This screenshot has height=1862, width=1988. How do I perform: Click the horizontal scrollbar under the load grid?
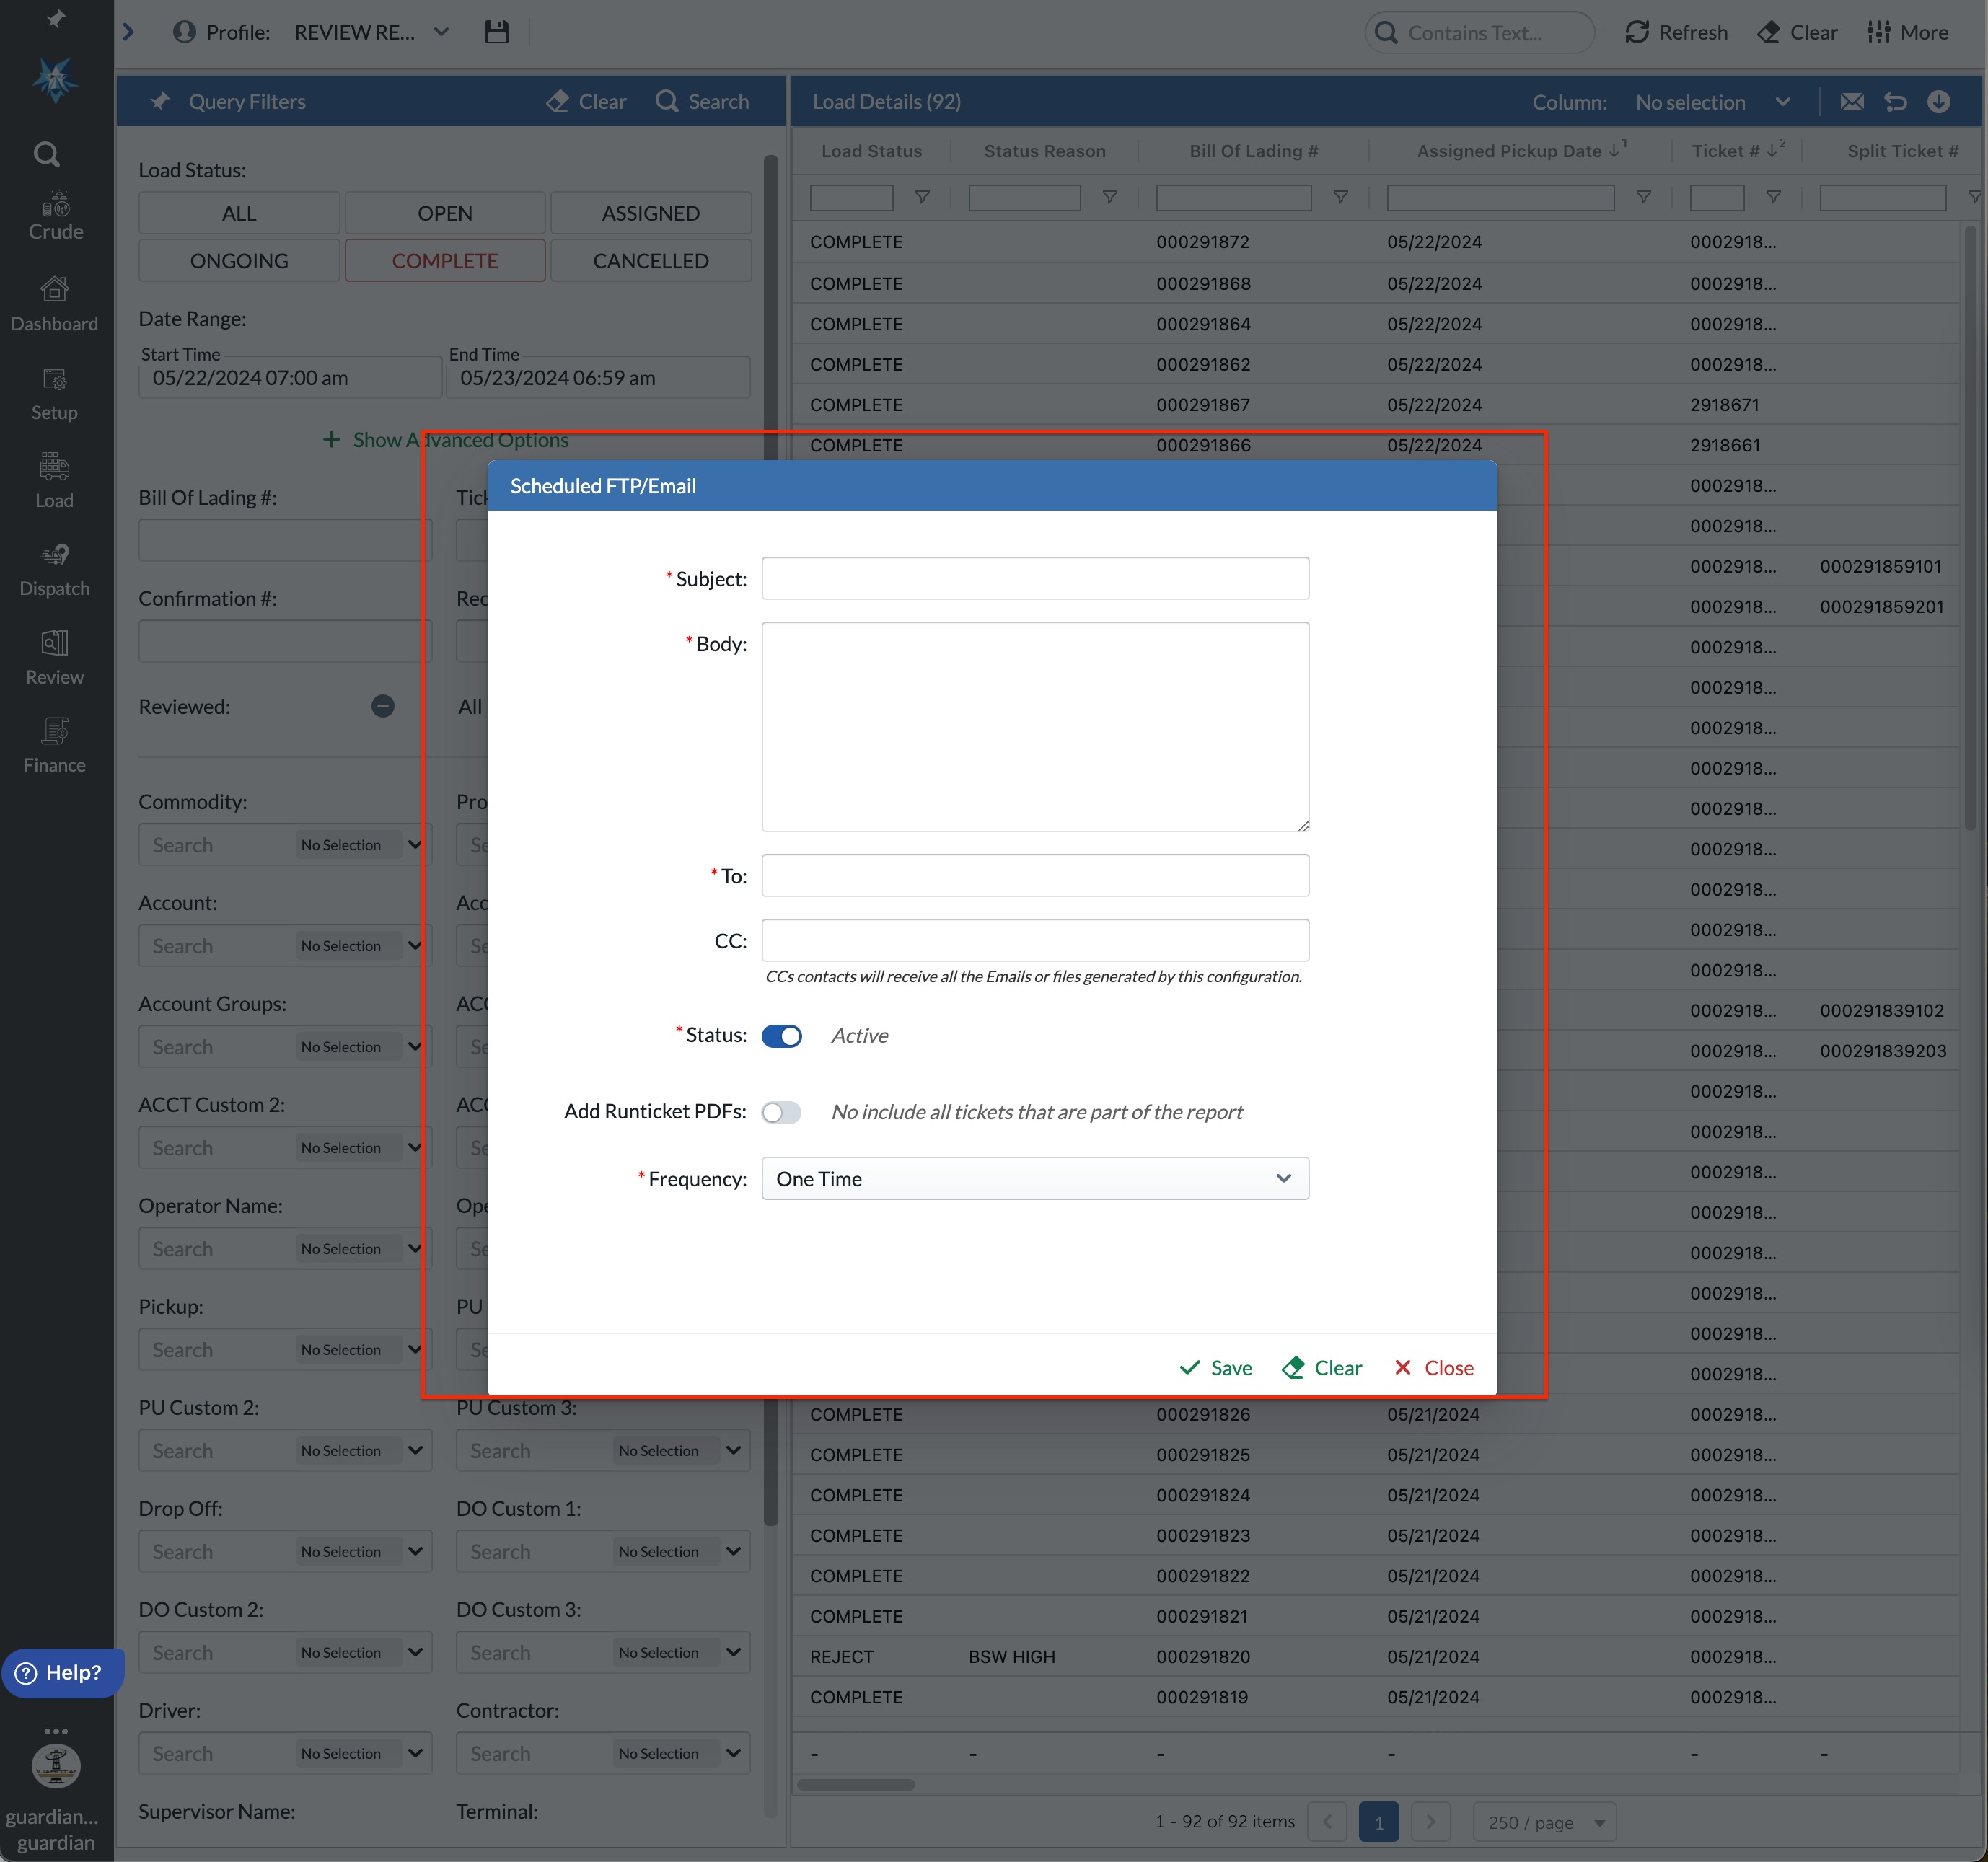click(x=856, y=1784)
